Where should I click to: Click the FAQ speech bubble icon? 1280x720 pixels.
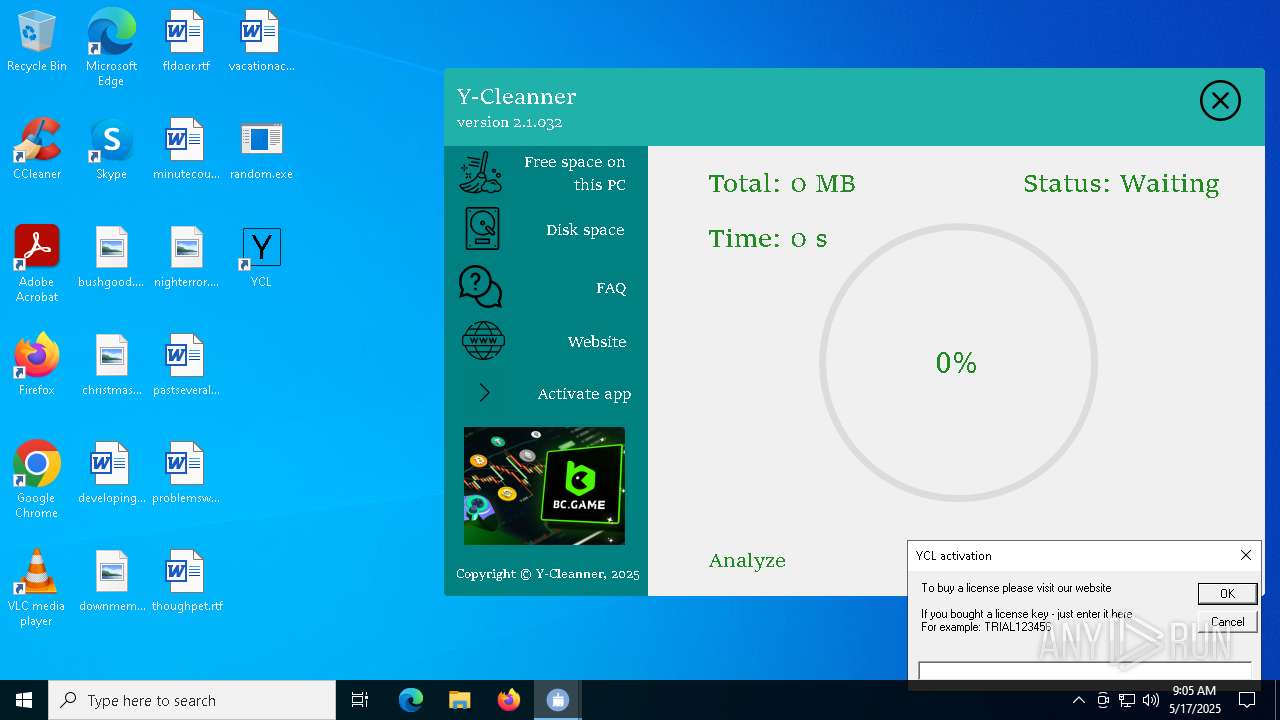(481, 287)
